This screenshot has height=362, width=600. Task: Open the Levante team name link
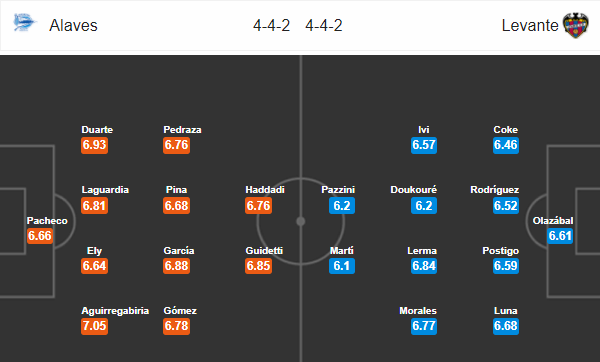click(530, 26)
